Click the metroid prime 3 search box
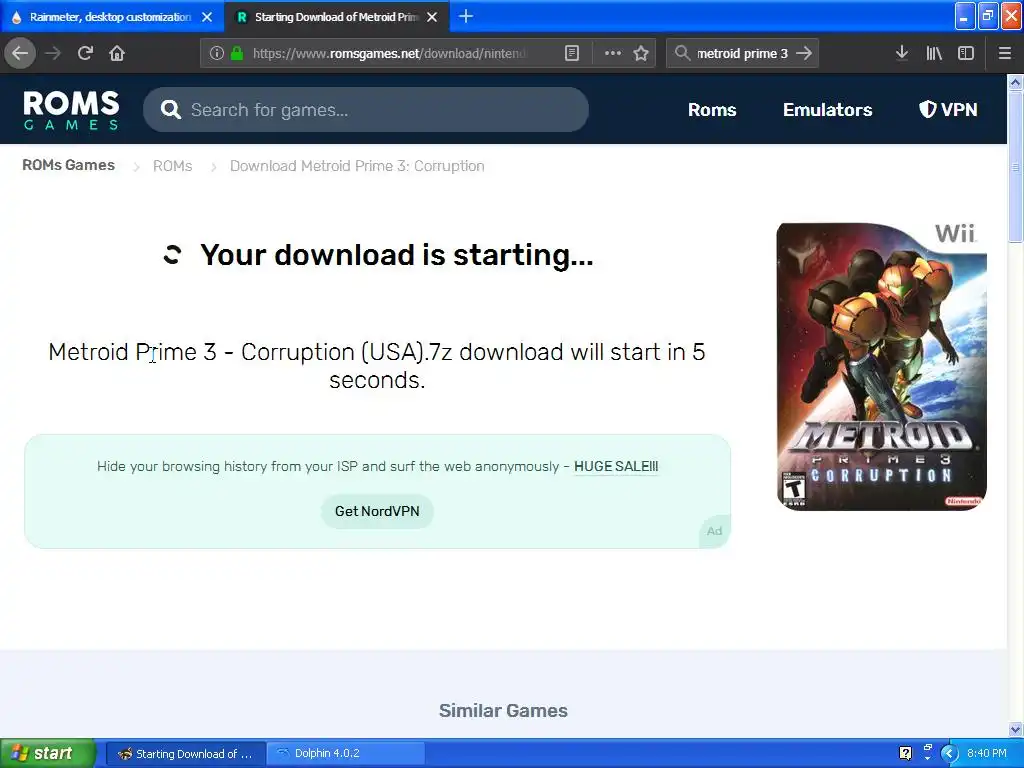 pyautogui.click(x=742, y=54)
